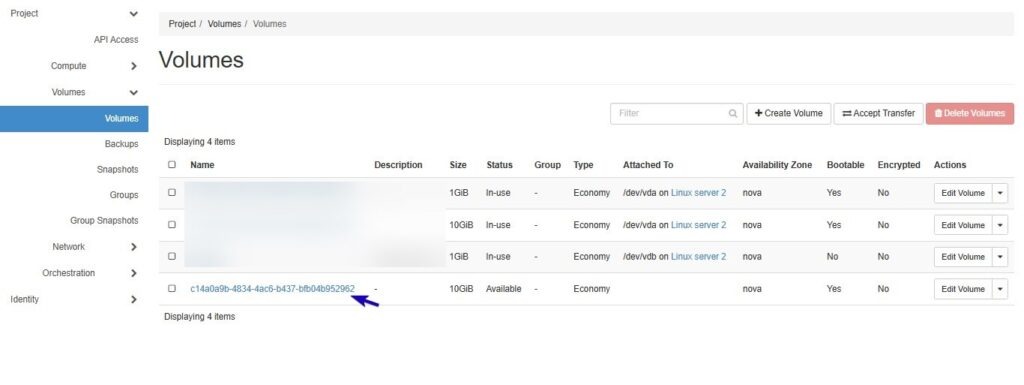Image resolution: width=1024 pixels, height=385 pixels.
Task: Click the Name column header
Action: coord(202,165)
